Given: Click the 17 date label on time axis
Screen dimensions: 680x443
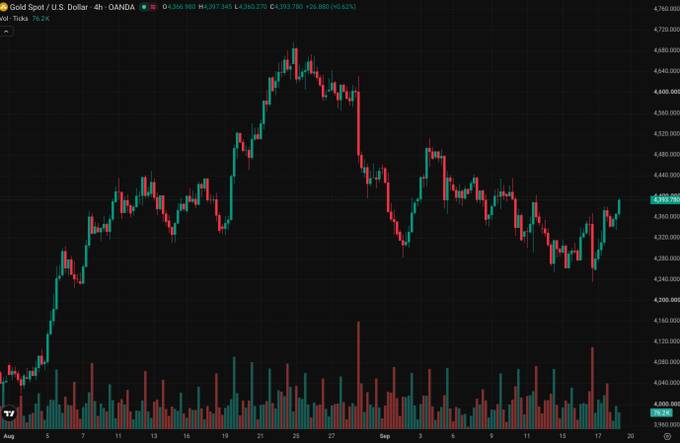Looking at the screenshot, I should tap(598, 436).
